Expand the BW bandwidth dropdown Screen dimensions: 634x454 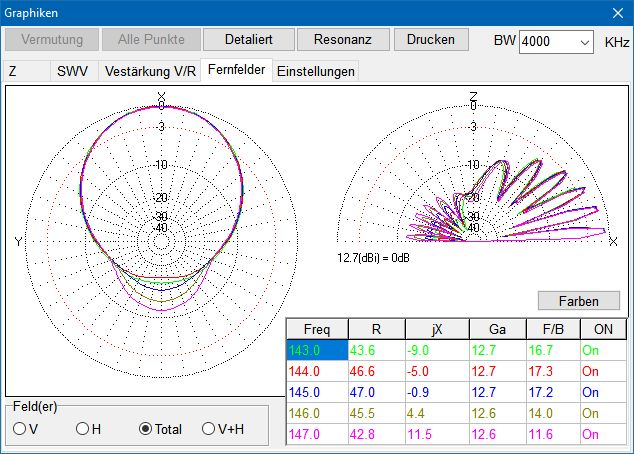[585, 42]
